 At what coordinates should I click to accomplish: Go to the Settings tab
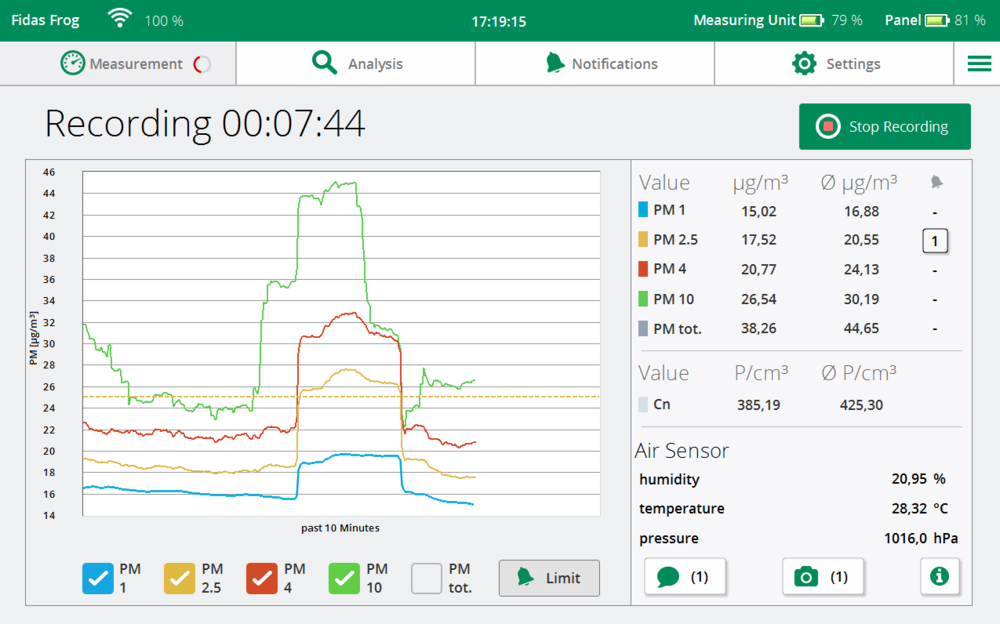click(x=834, y=64)
